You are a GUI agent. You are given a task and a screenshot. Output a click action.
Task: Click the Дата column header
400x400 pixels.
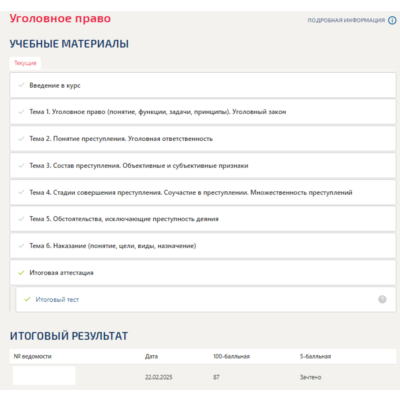click(151, 356)
